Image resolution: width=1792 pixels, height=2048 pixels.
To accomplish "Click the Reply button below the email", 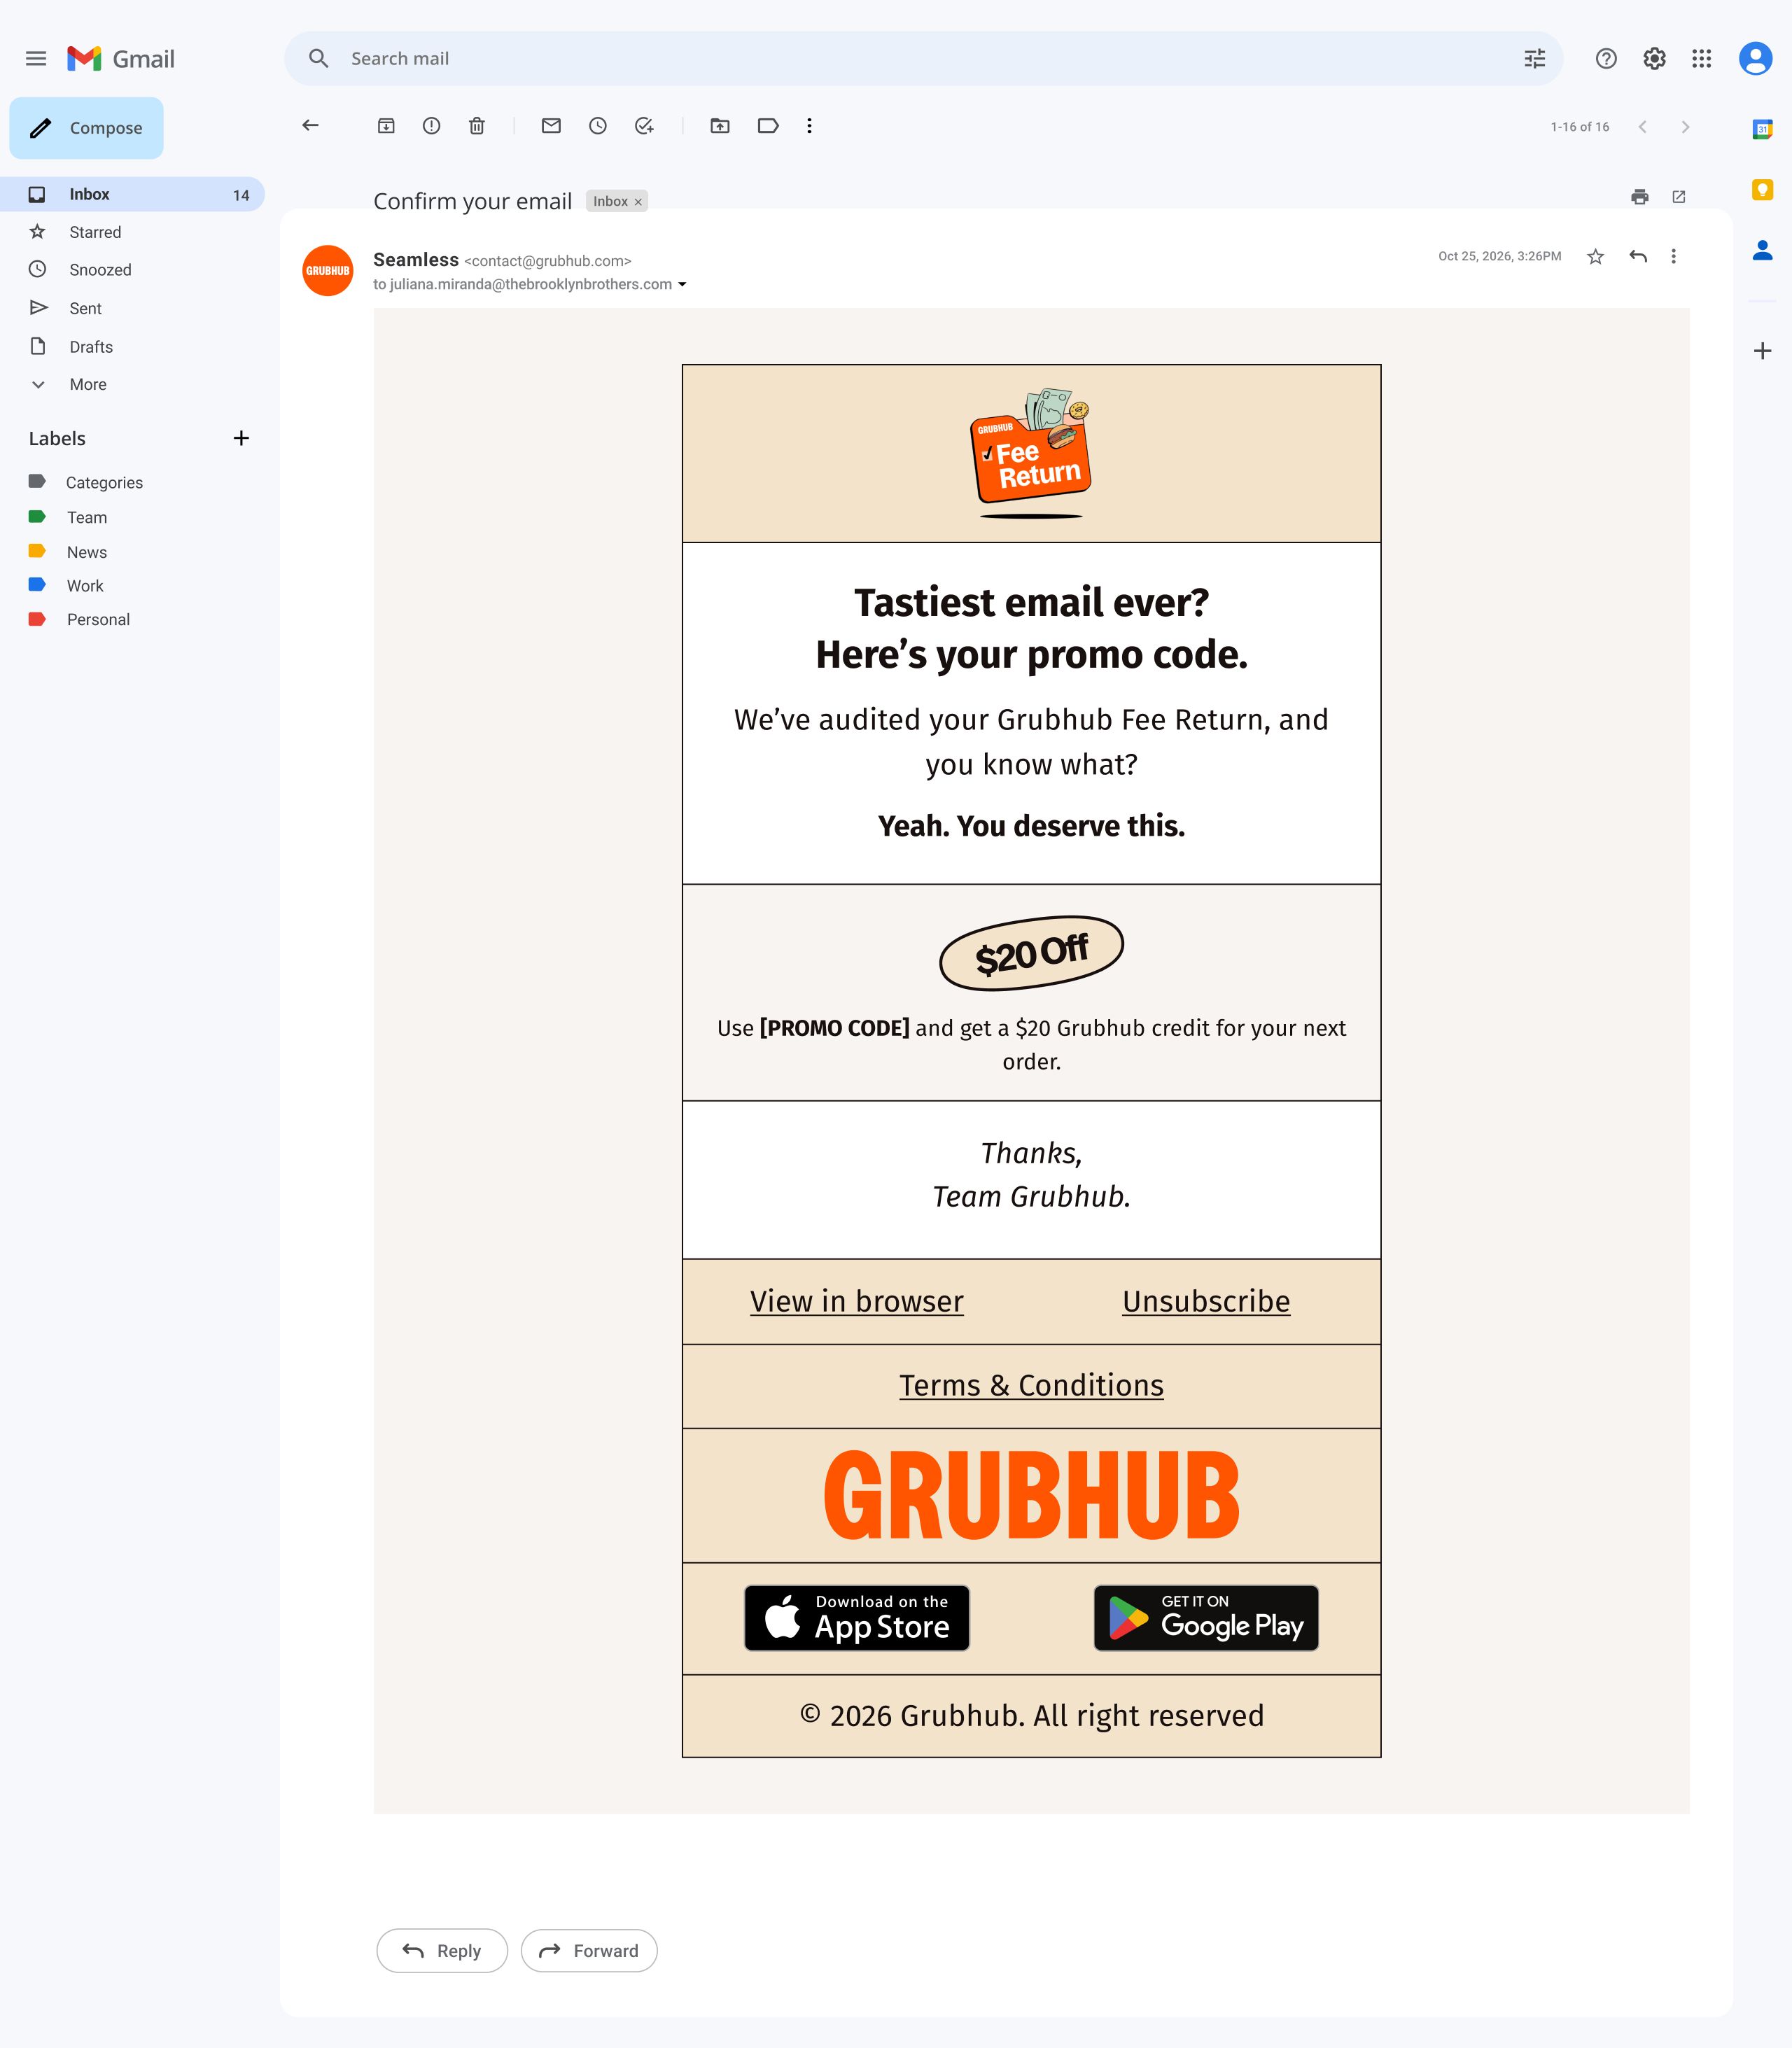I will click(x=442, y=1951).
